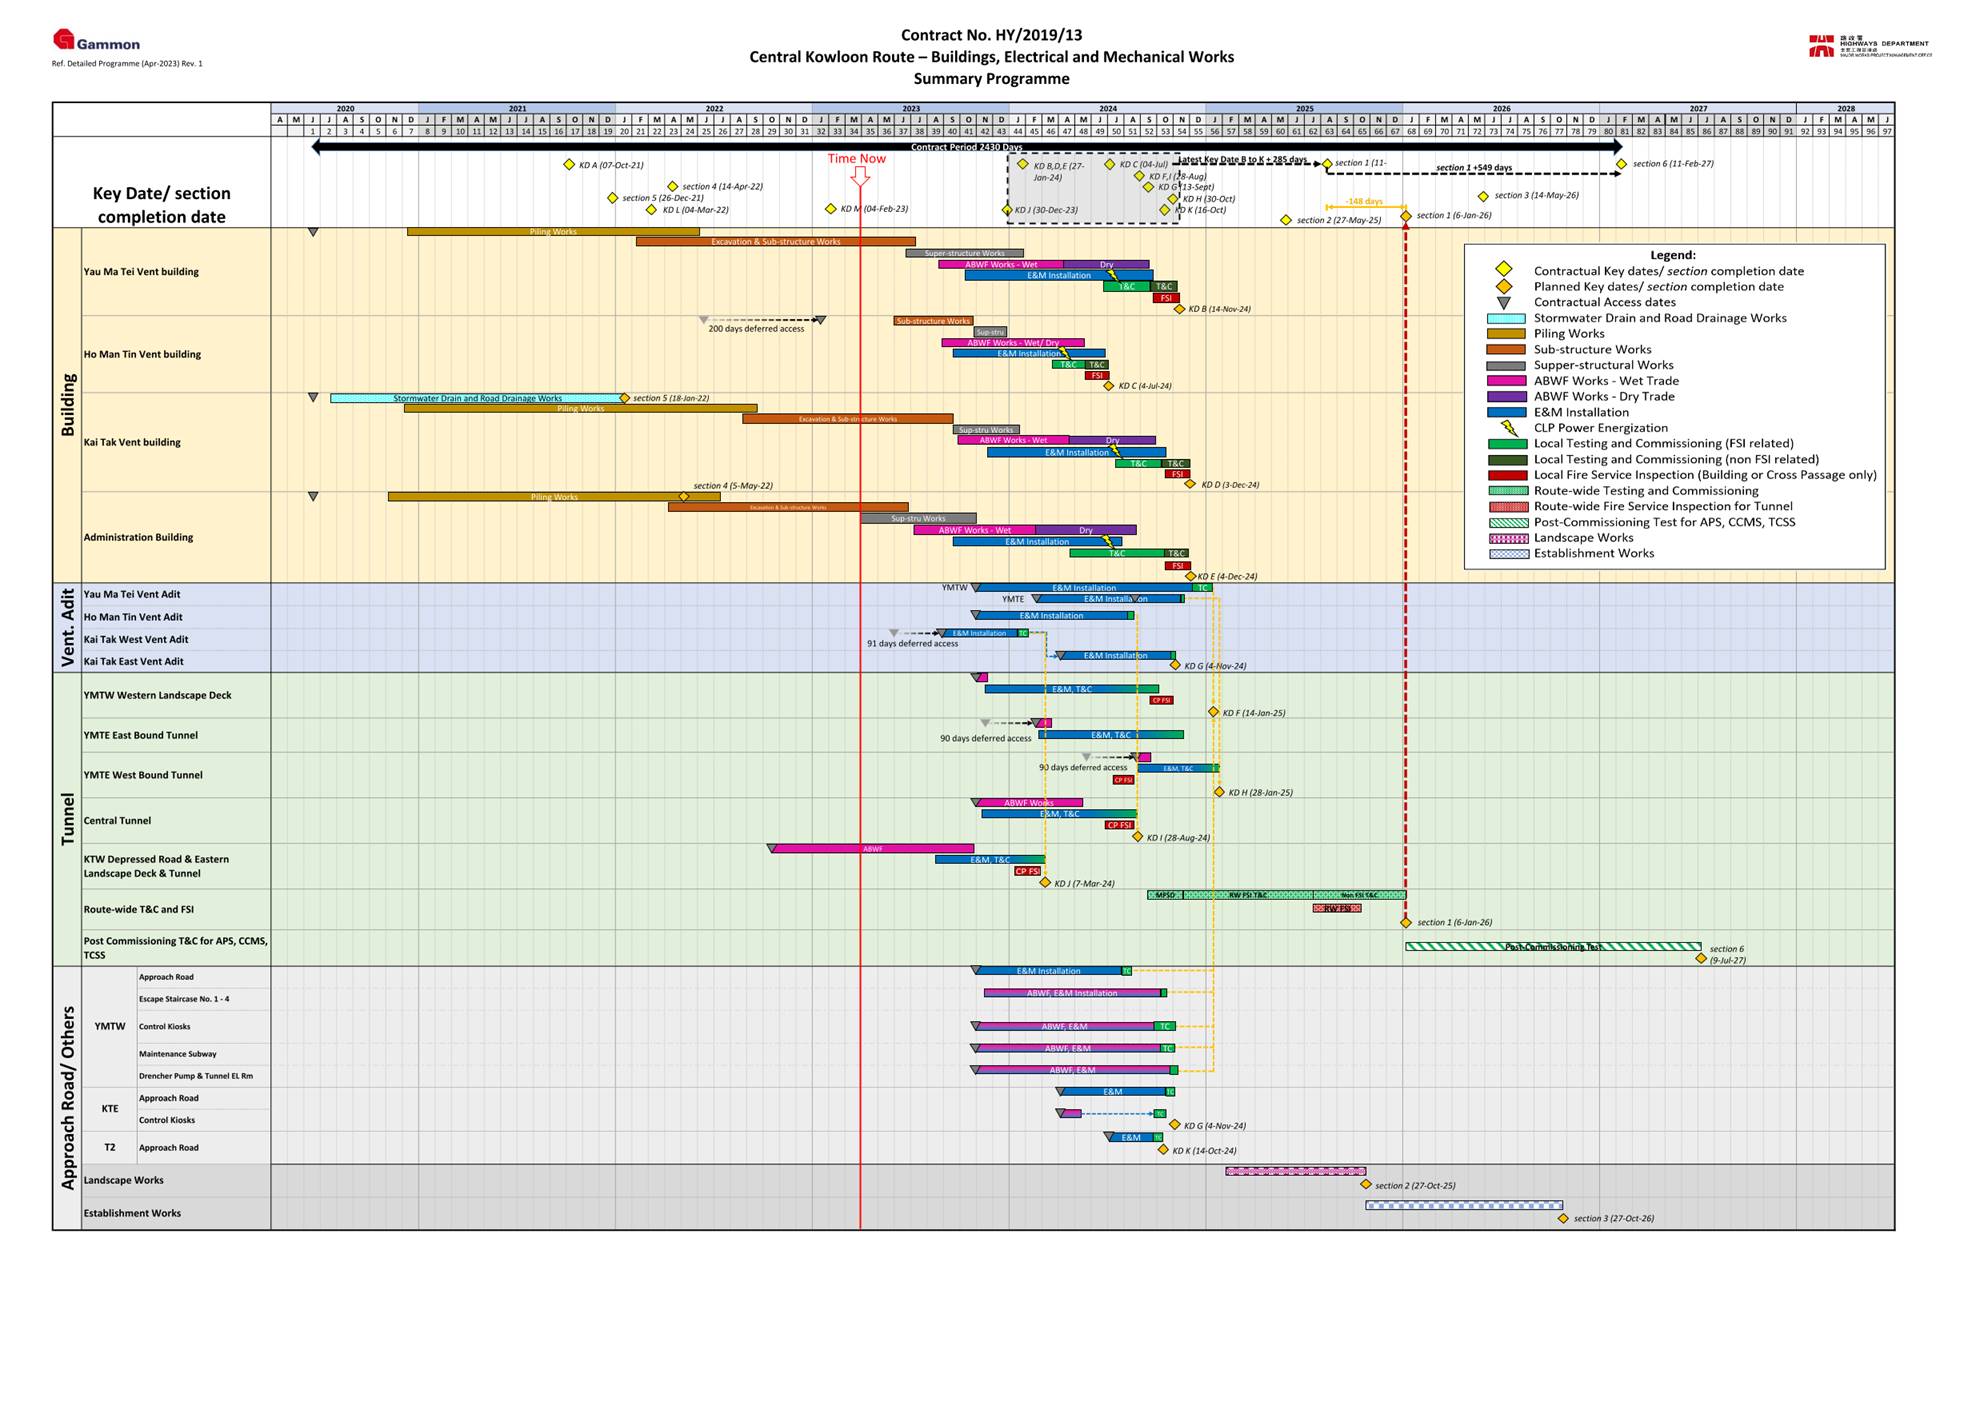Click the Stormwater Drain and Road Drainage Works bar
The width and height of the screenshot is (1984, 1402).
477,398
